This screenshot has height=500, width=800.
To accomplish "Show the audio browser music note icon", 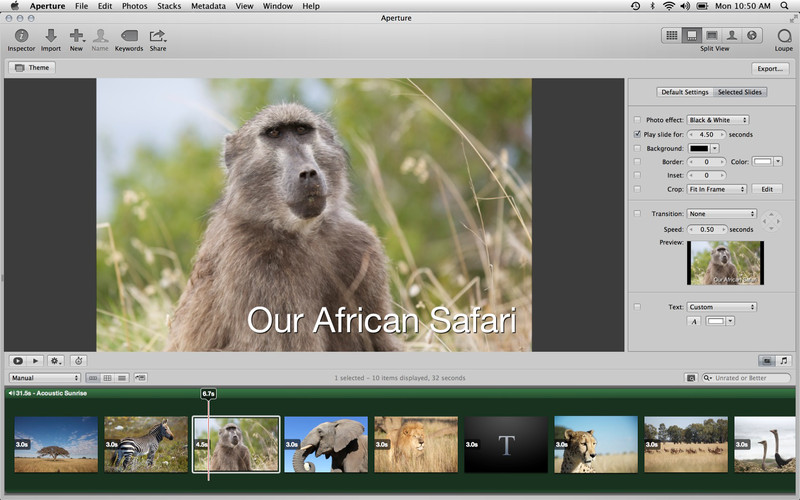I will 784,360.
